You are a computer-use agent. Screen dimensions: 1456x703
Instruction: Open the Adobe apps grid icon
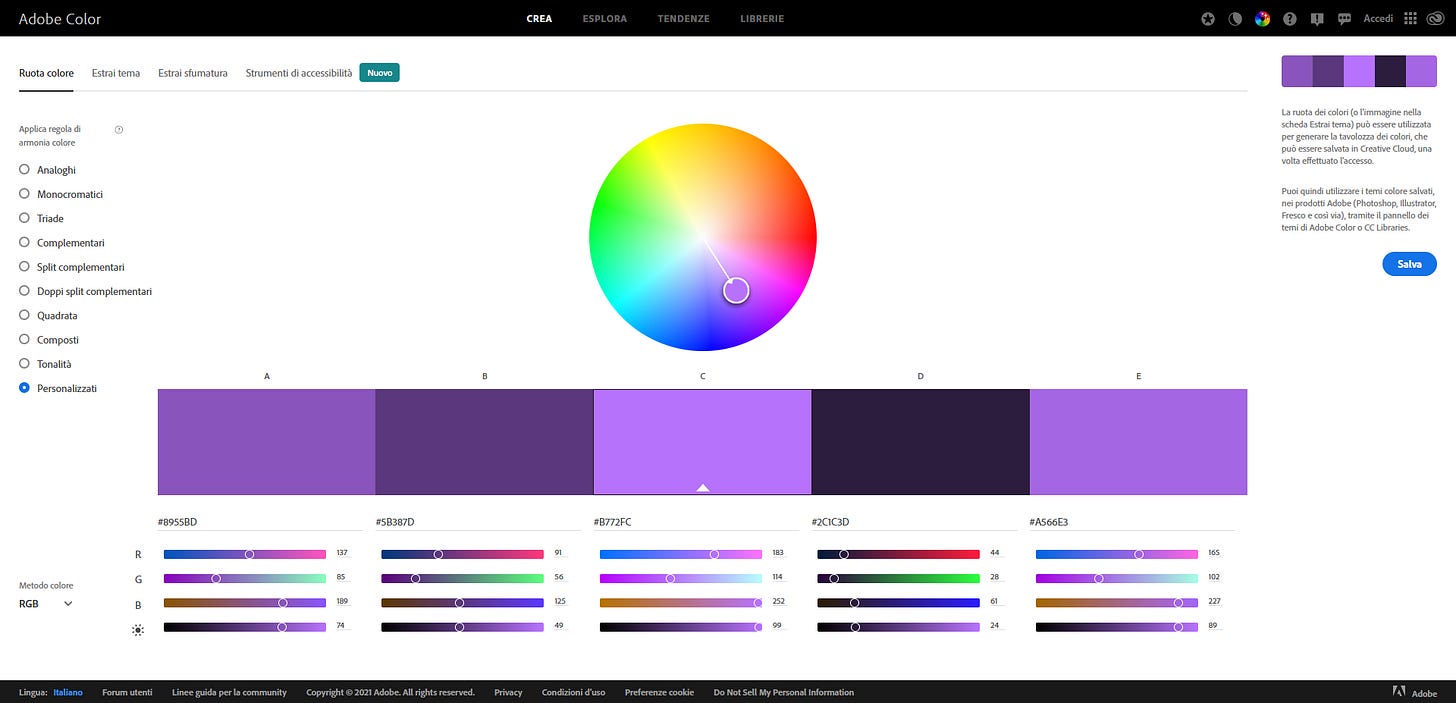click(1411, 18)
